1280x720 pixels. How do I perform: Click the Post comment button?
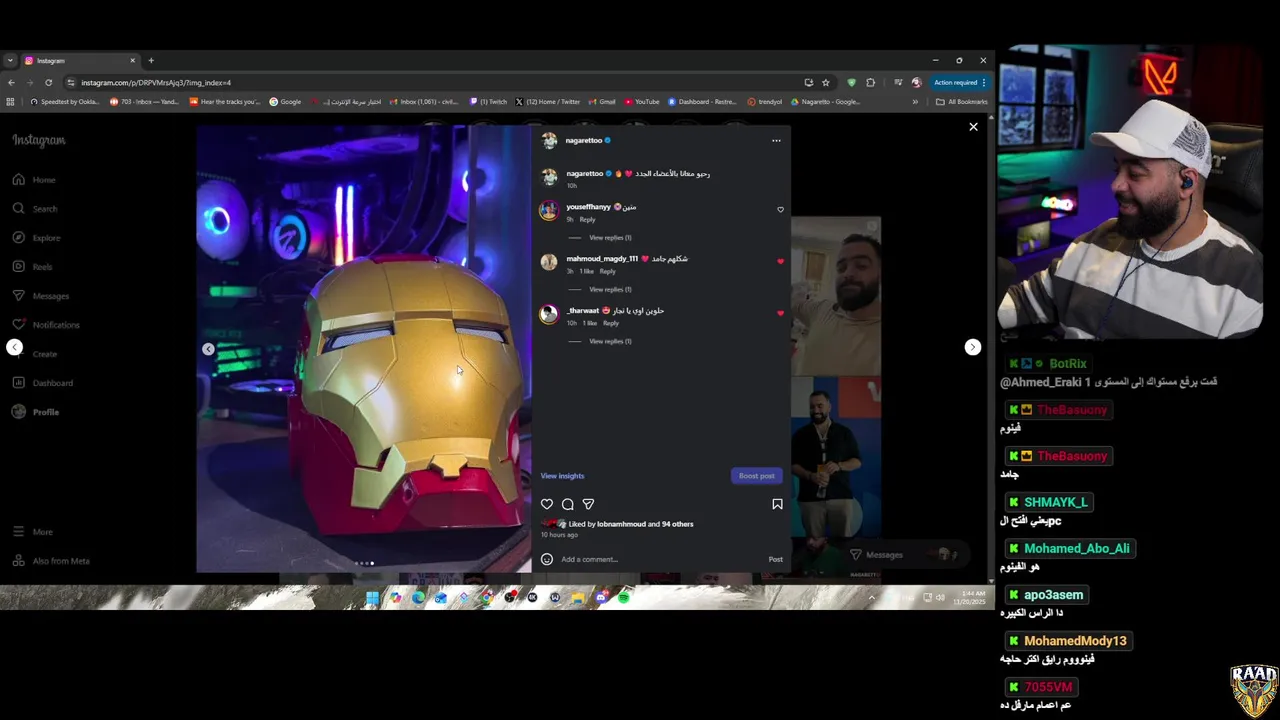pos(775,559)
